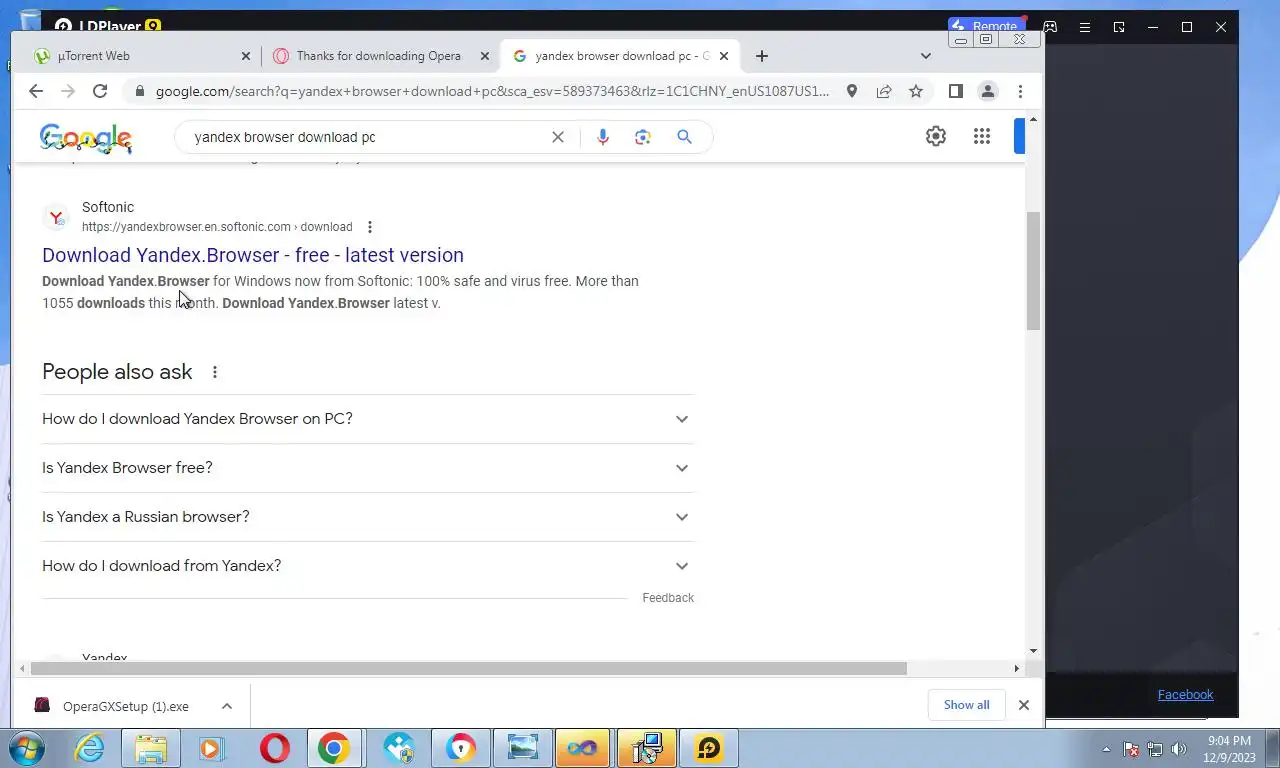Screen dimensions: 1280x768
Task: Click the volume tray icon
Action: [1179, 749]
